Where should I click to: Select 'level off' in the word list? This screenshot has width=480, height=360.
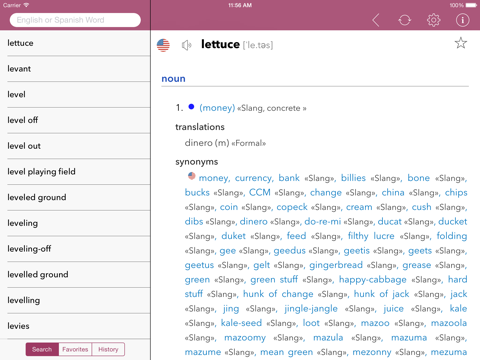[75, 120]
